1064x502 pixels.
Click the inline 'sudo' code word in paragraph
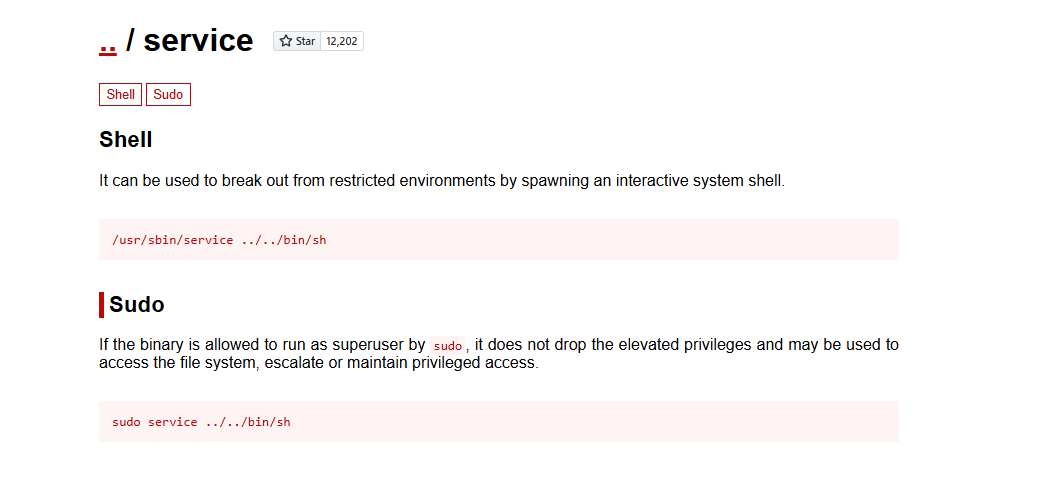pyautogui.click(x=448, y=346)
